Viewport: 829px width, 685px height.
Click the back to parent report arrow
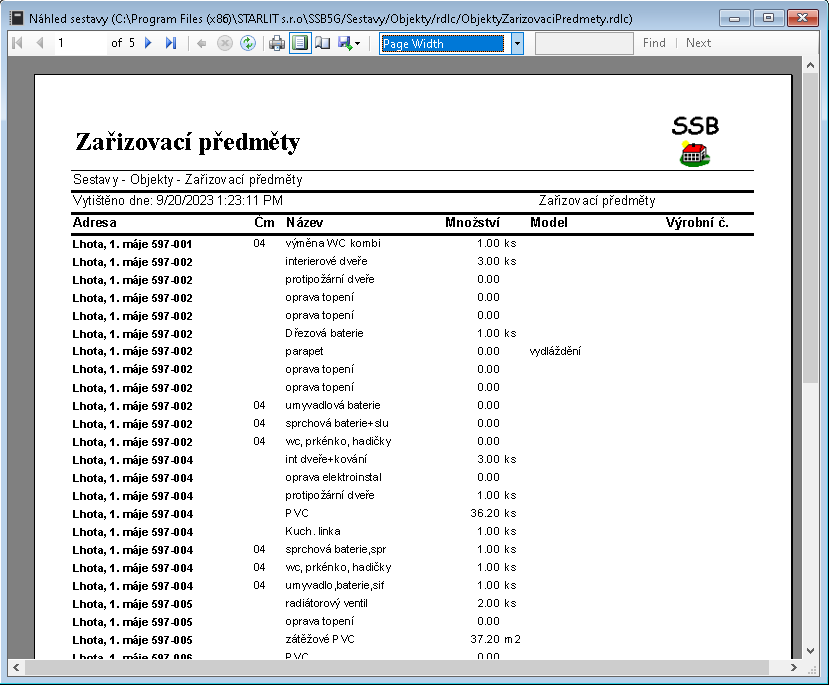(x=202, y=43)
